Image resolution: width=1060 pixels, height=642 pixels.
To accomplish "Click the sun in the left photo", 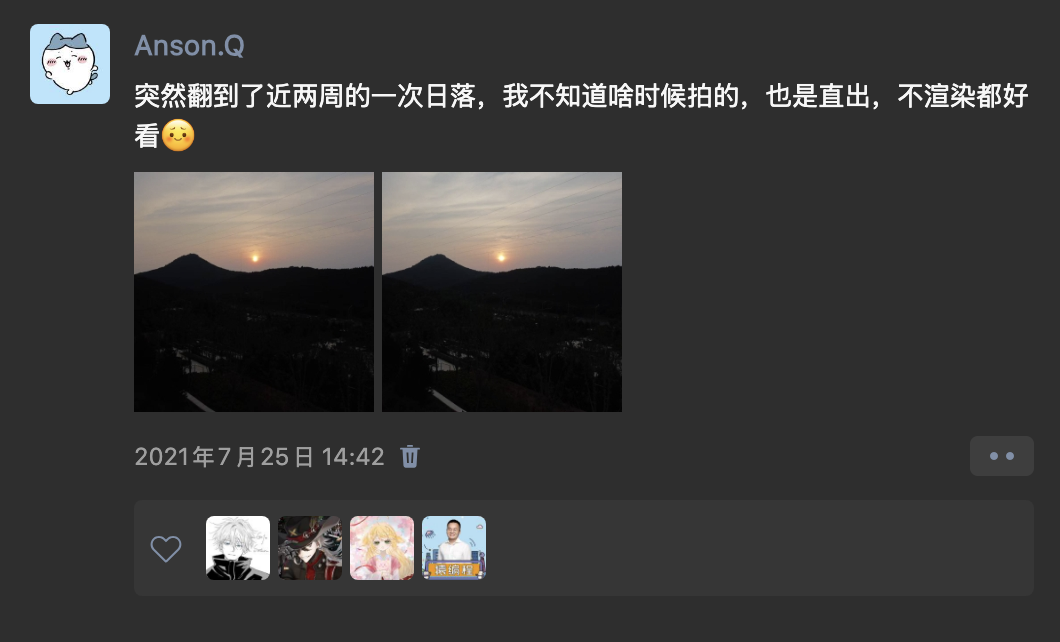I will click(x=256, y=257).
